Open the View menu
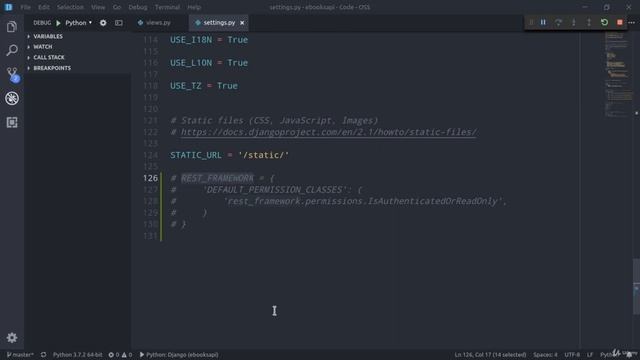Screen dimensions: 640x360 tap(98, 7)
